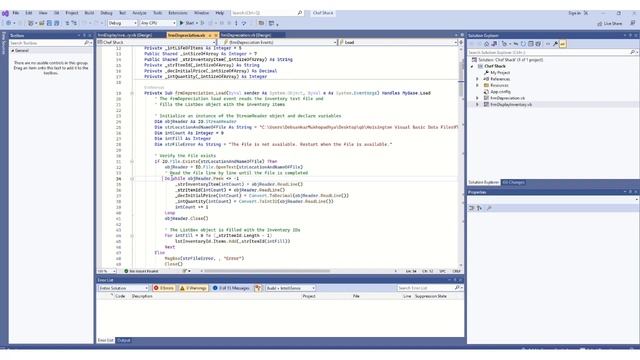
Task: Click the Start debugging button
Action: pyautogui.click(x=187, y=23)
